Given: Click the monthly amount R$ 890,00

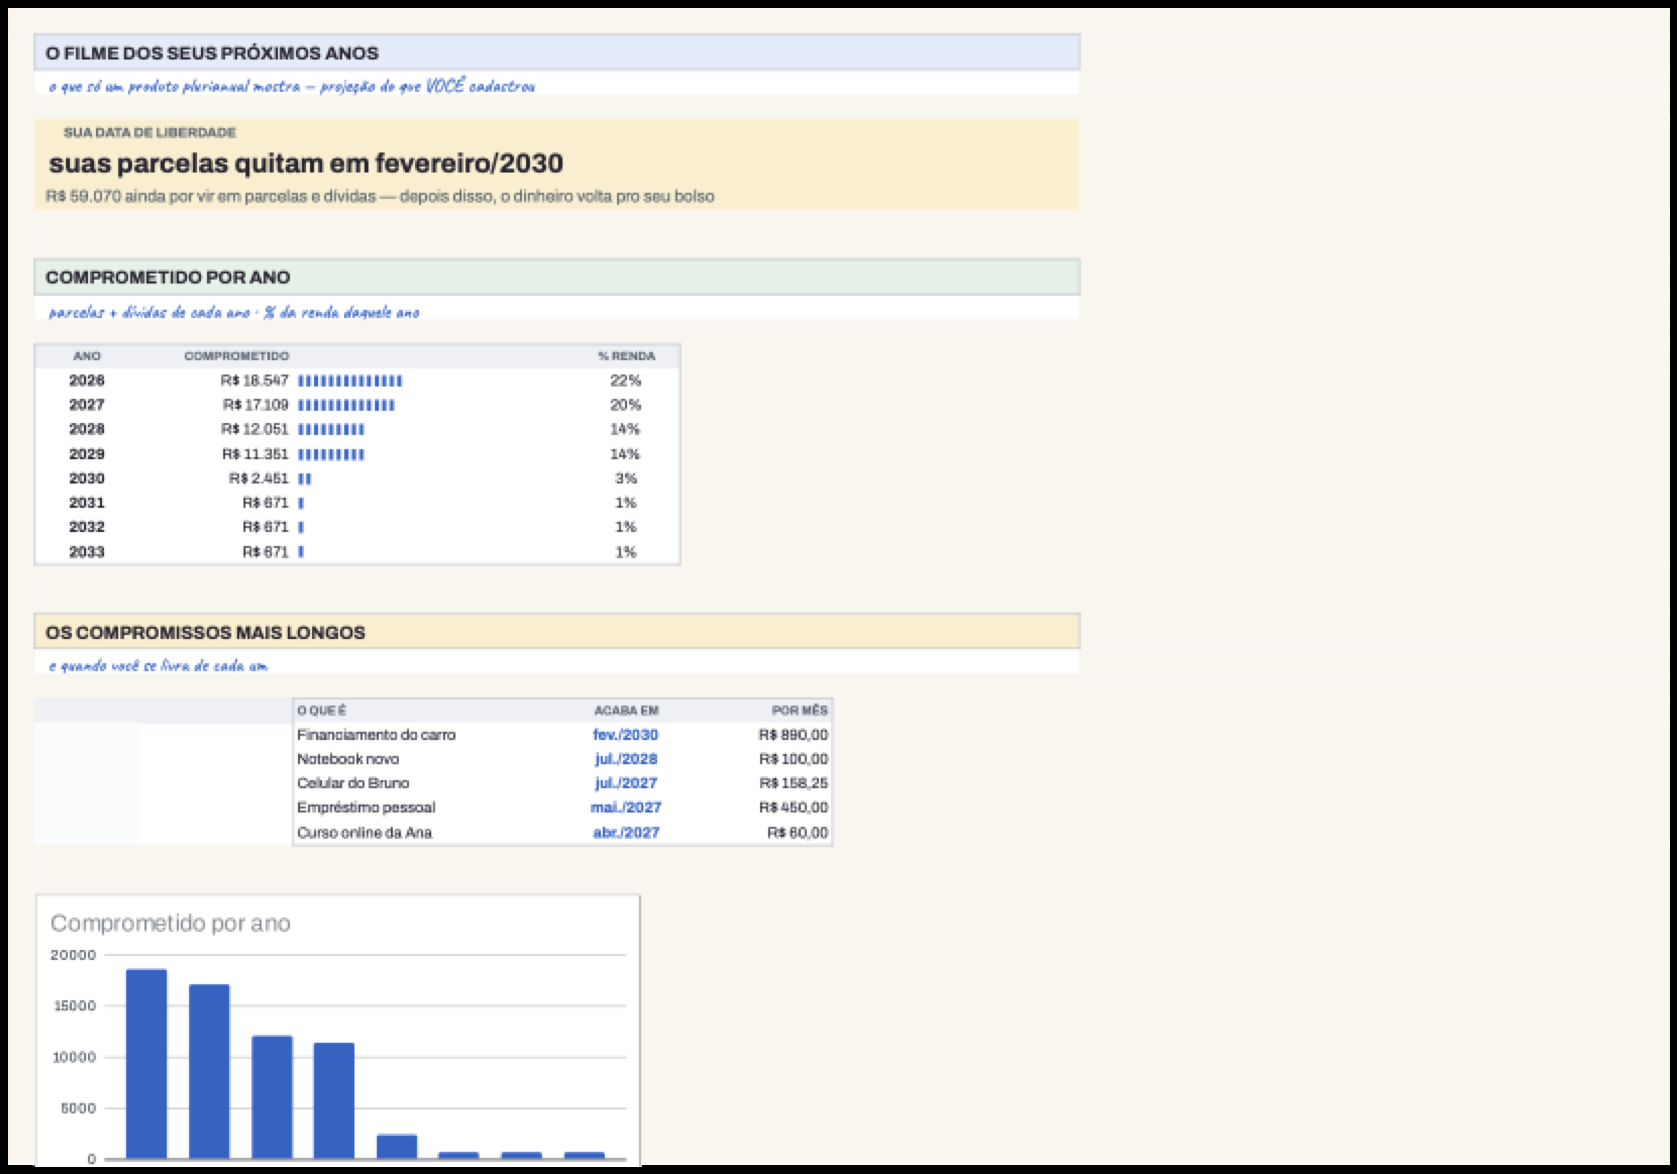Looking at the screenshot, I should [x=794, y=734].
